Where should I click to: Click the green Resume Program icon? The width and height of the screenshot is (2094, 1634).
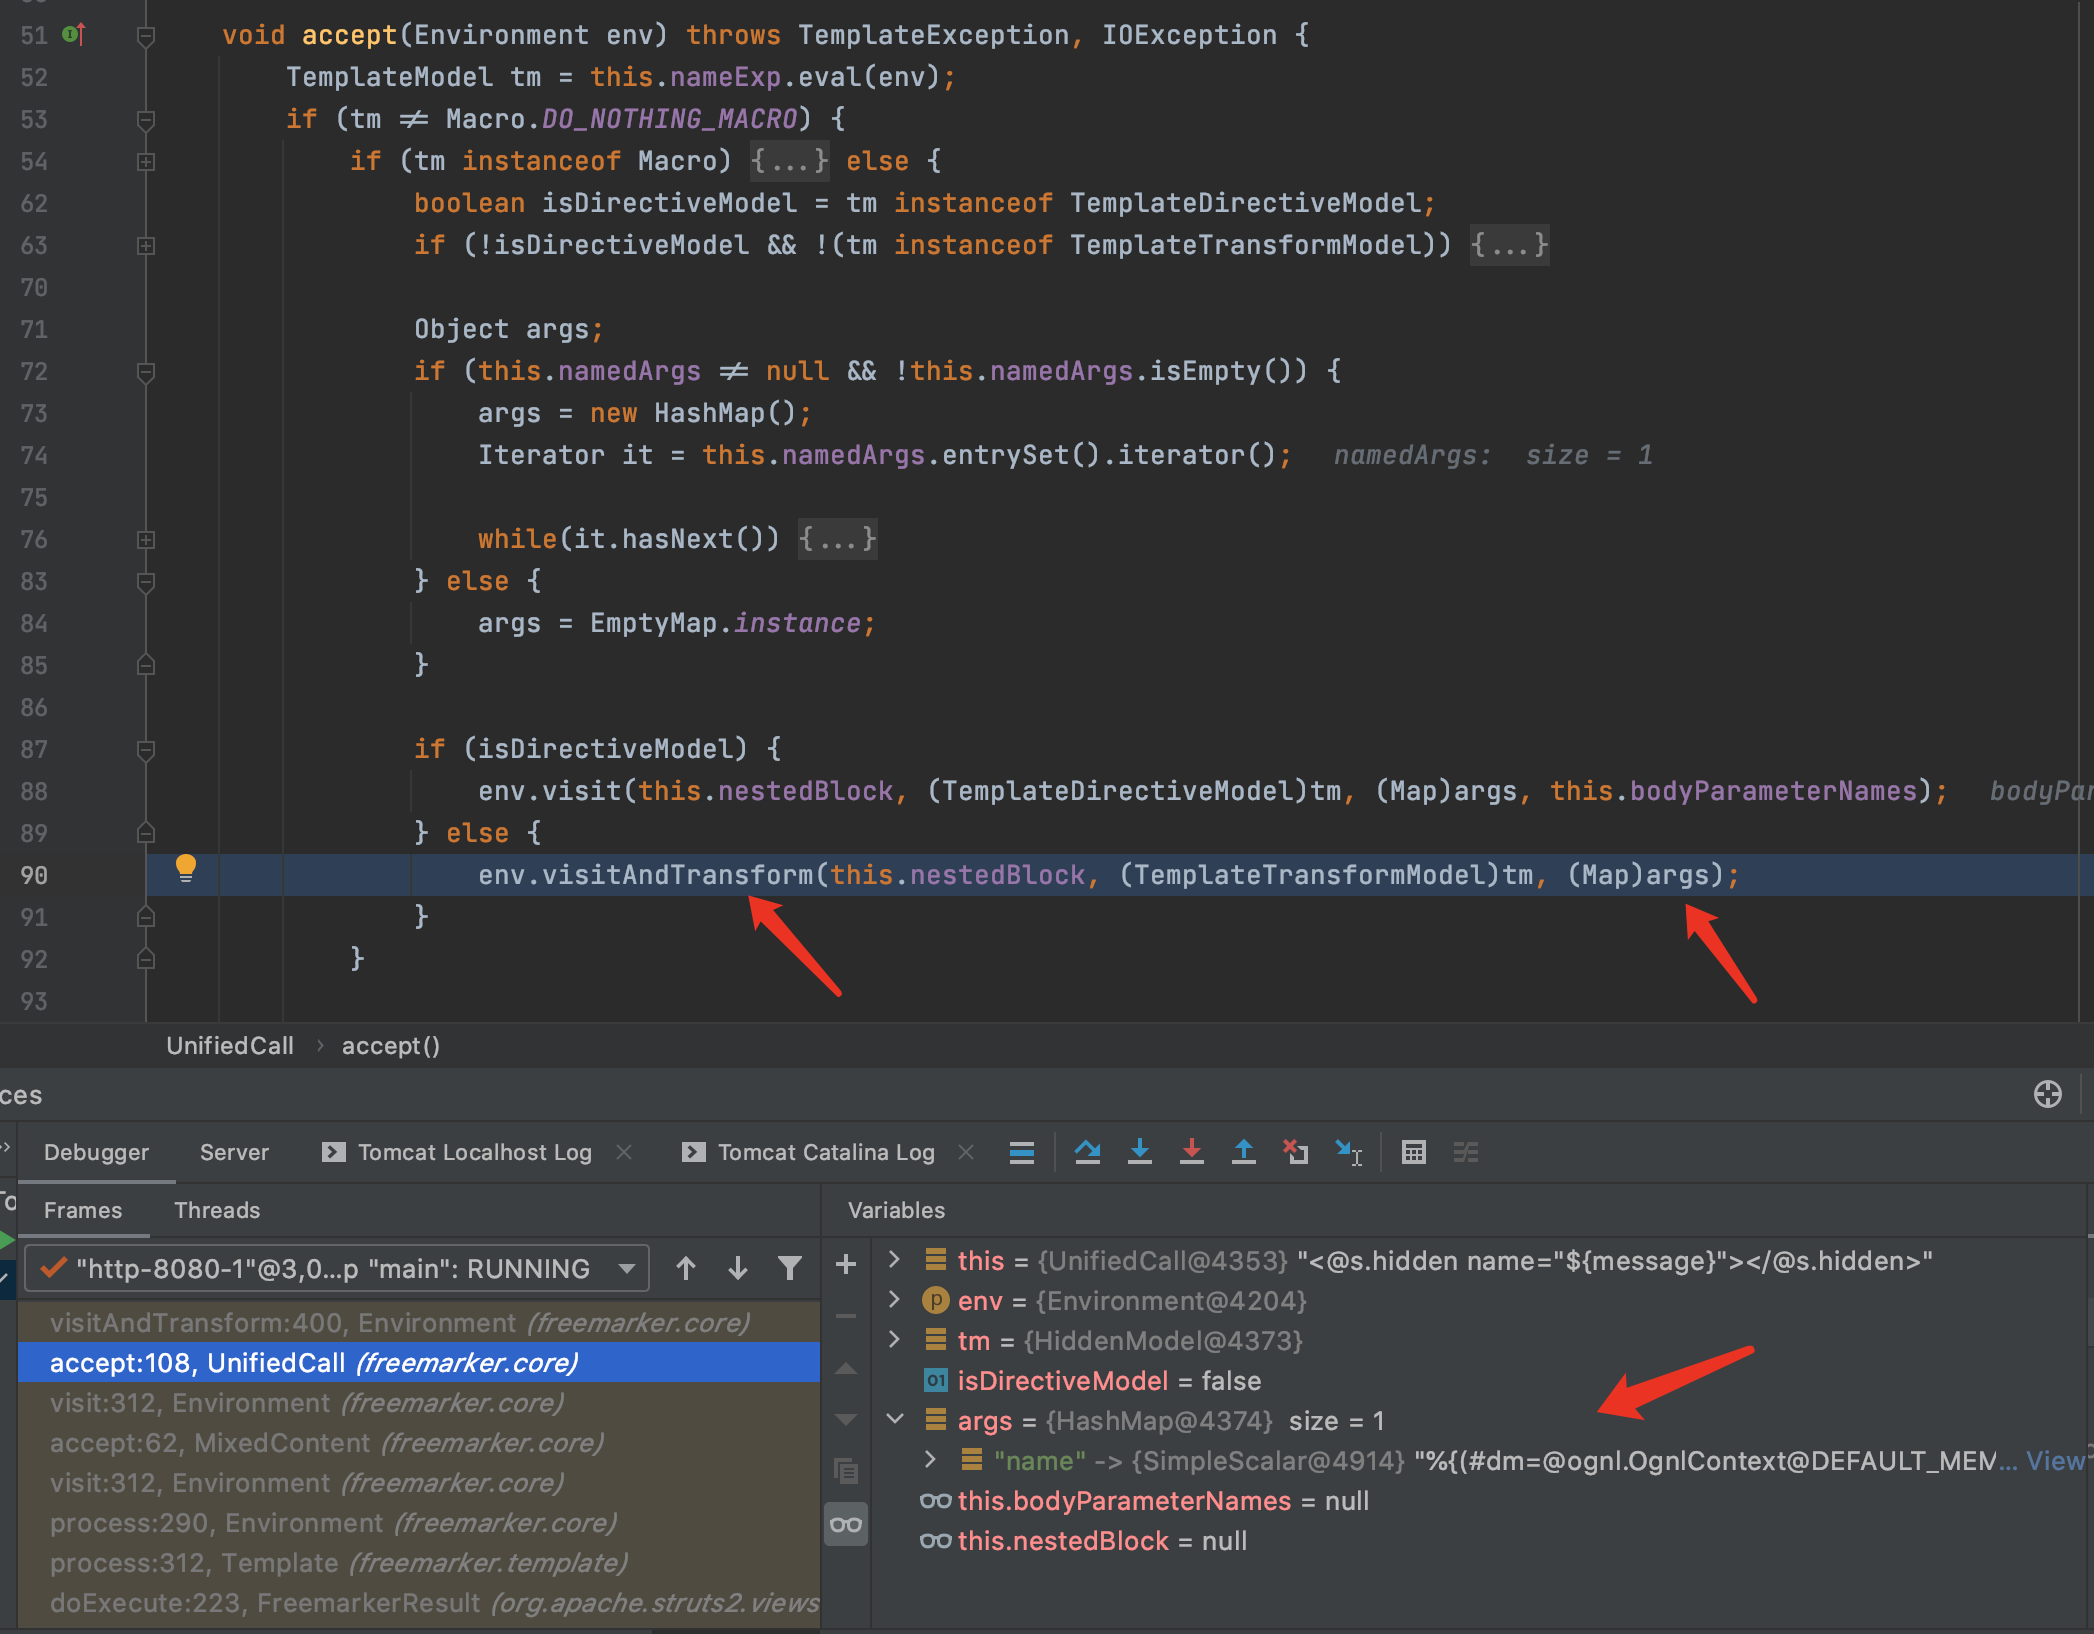coord(7,1240)
